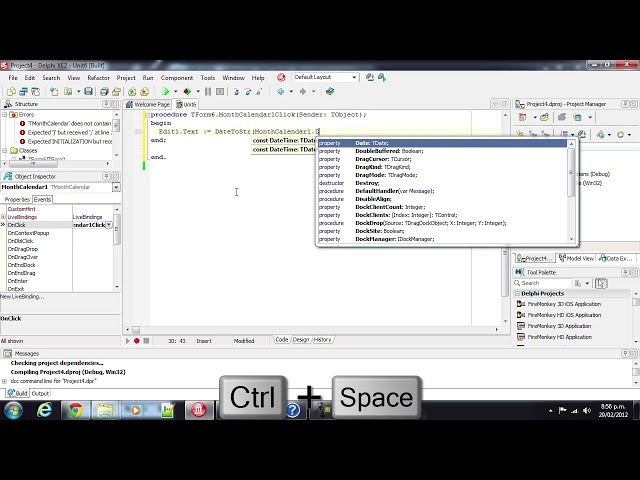The width and height of the screenshot is (640, 480).
Task: Switch to the Output tab in Messages
Action: click(x=40, y=393)
